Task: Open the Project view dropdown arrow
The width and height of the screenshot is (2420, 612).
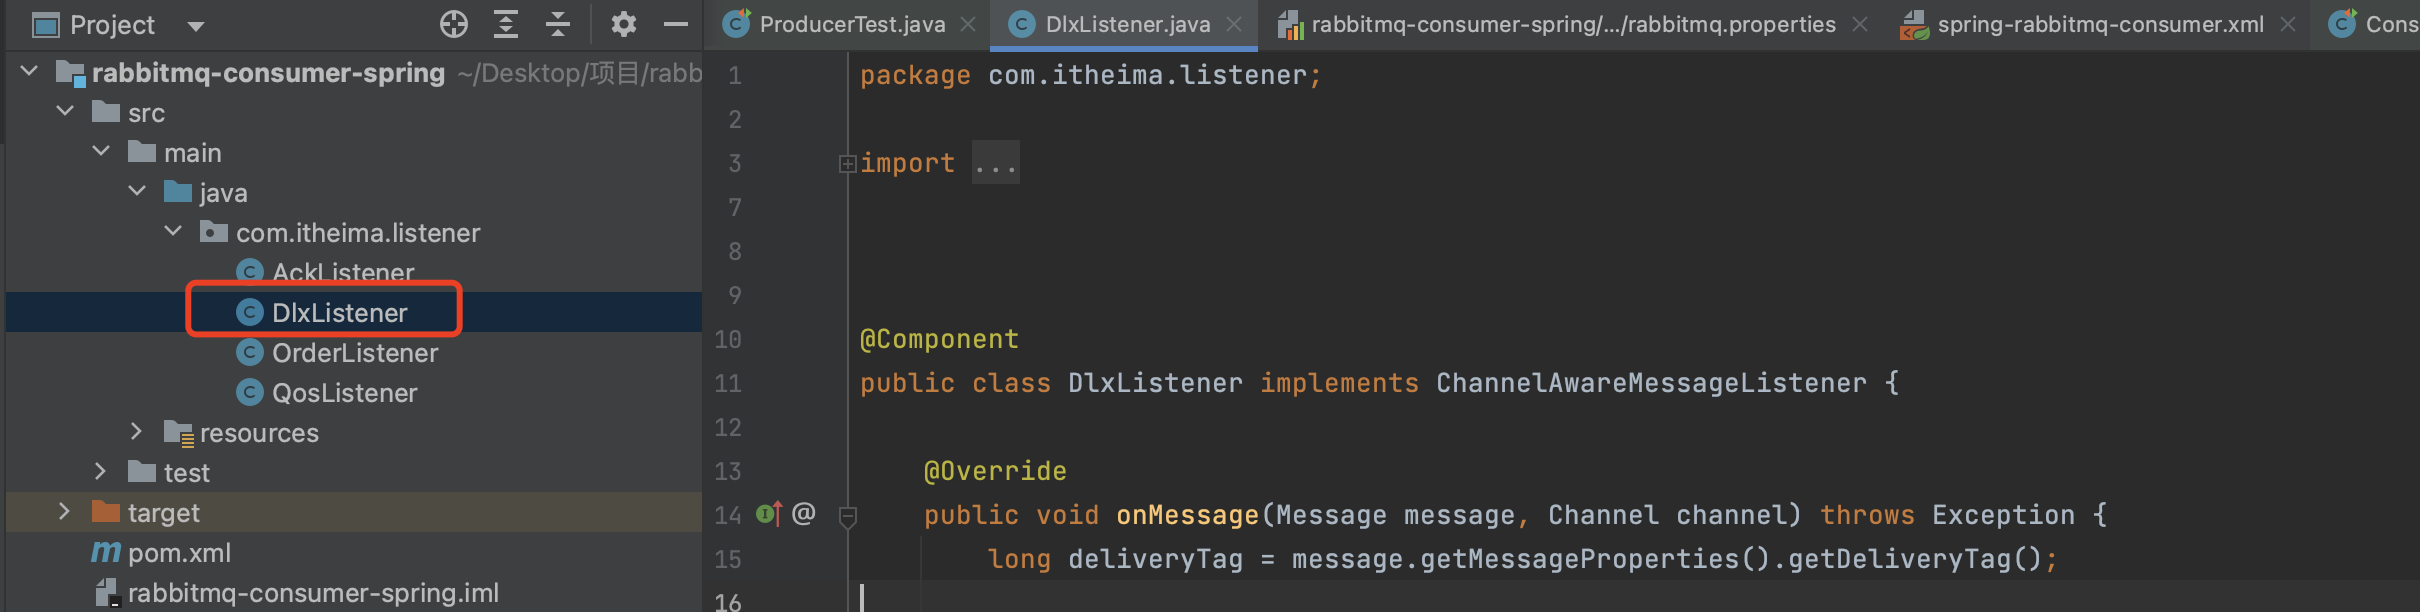Action: coord(196,26)
